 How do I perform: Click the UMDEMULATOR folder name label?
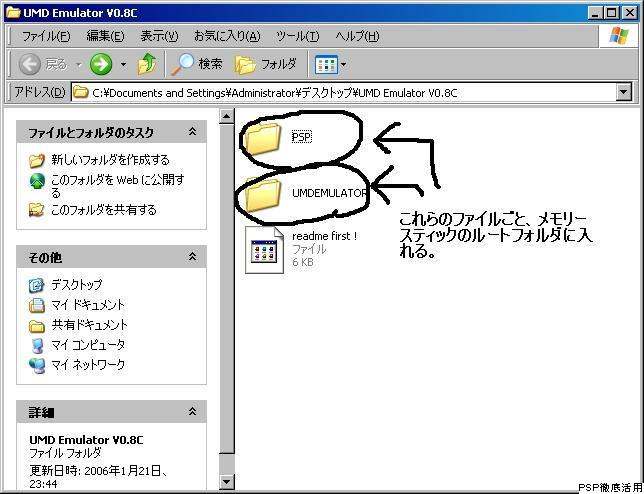(329, 193)
